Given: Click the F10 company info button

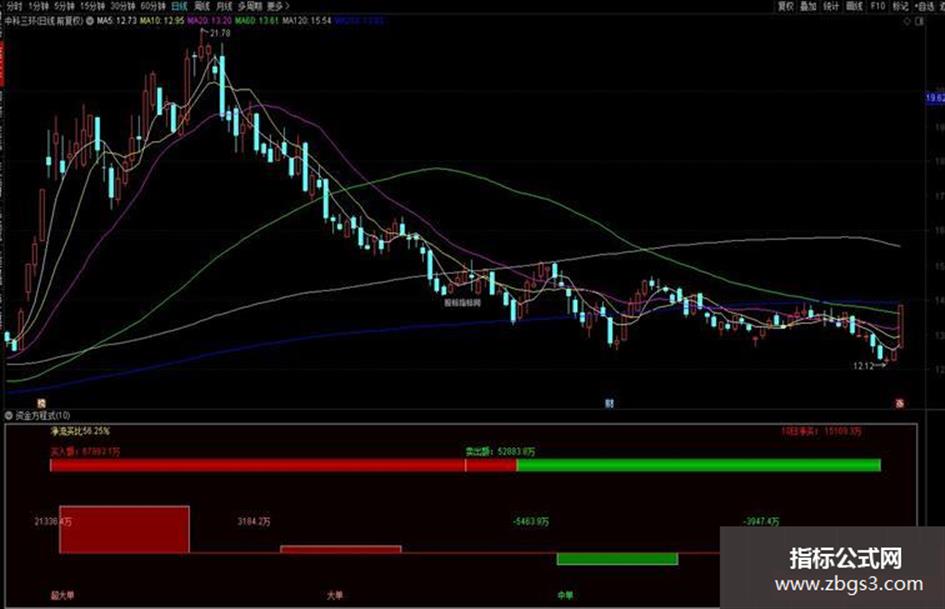Looking at the screenshot, I should click(x=878, y=6).
